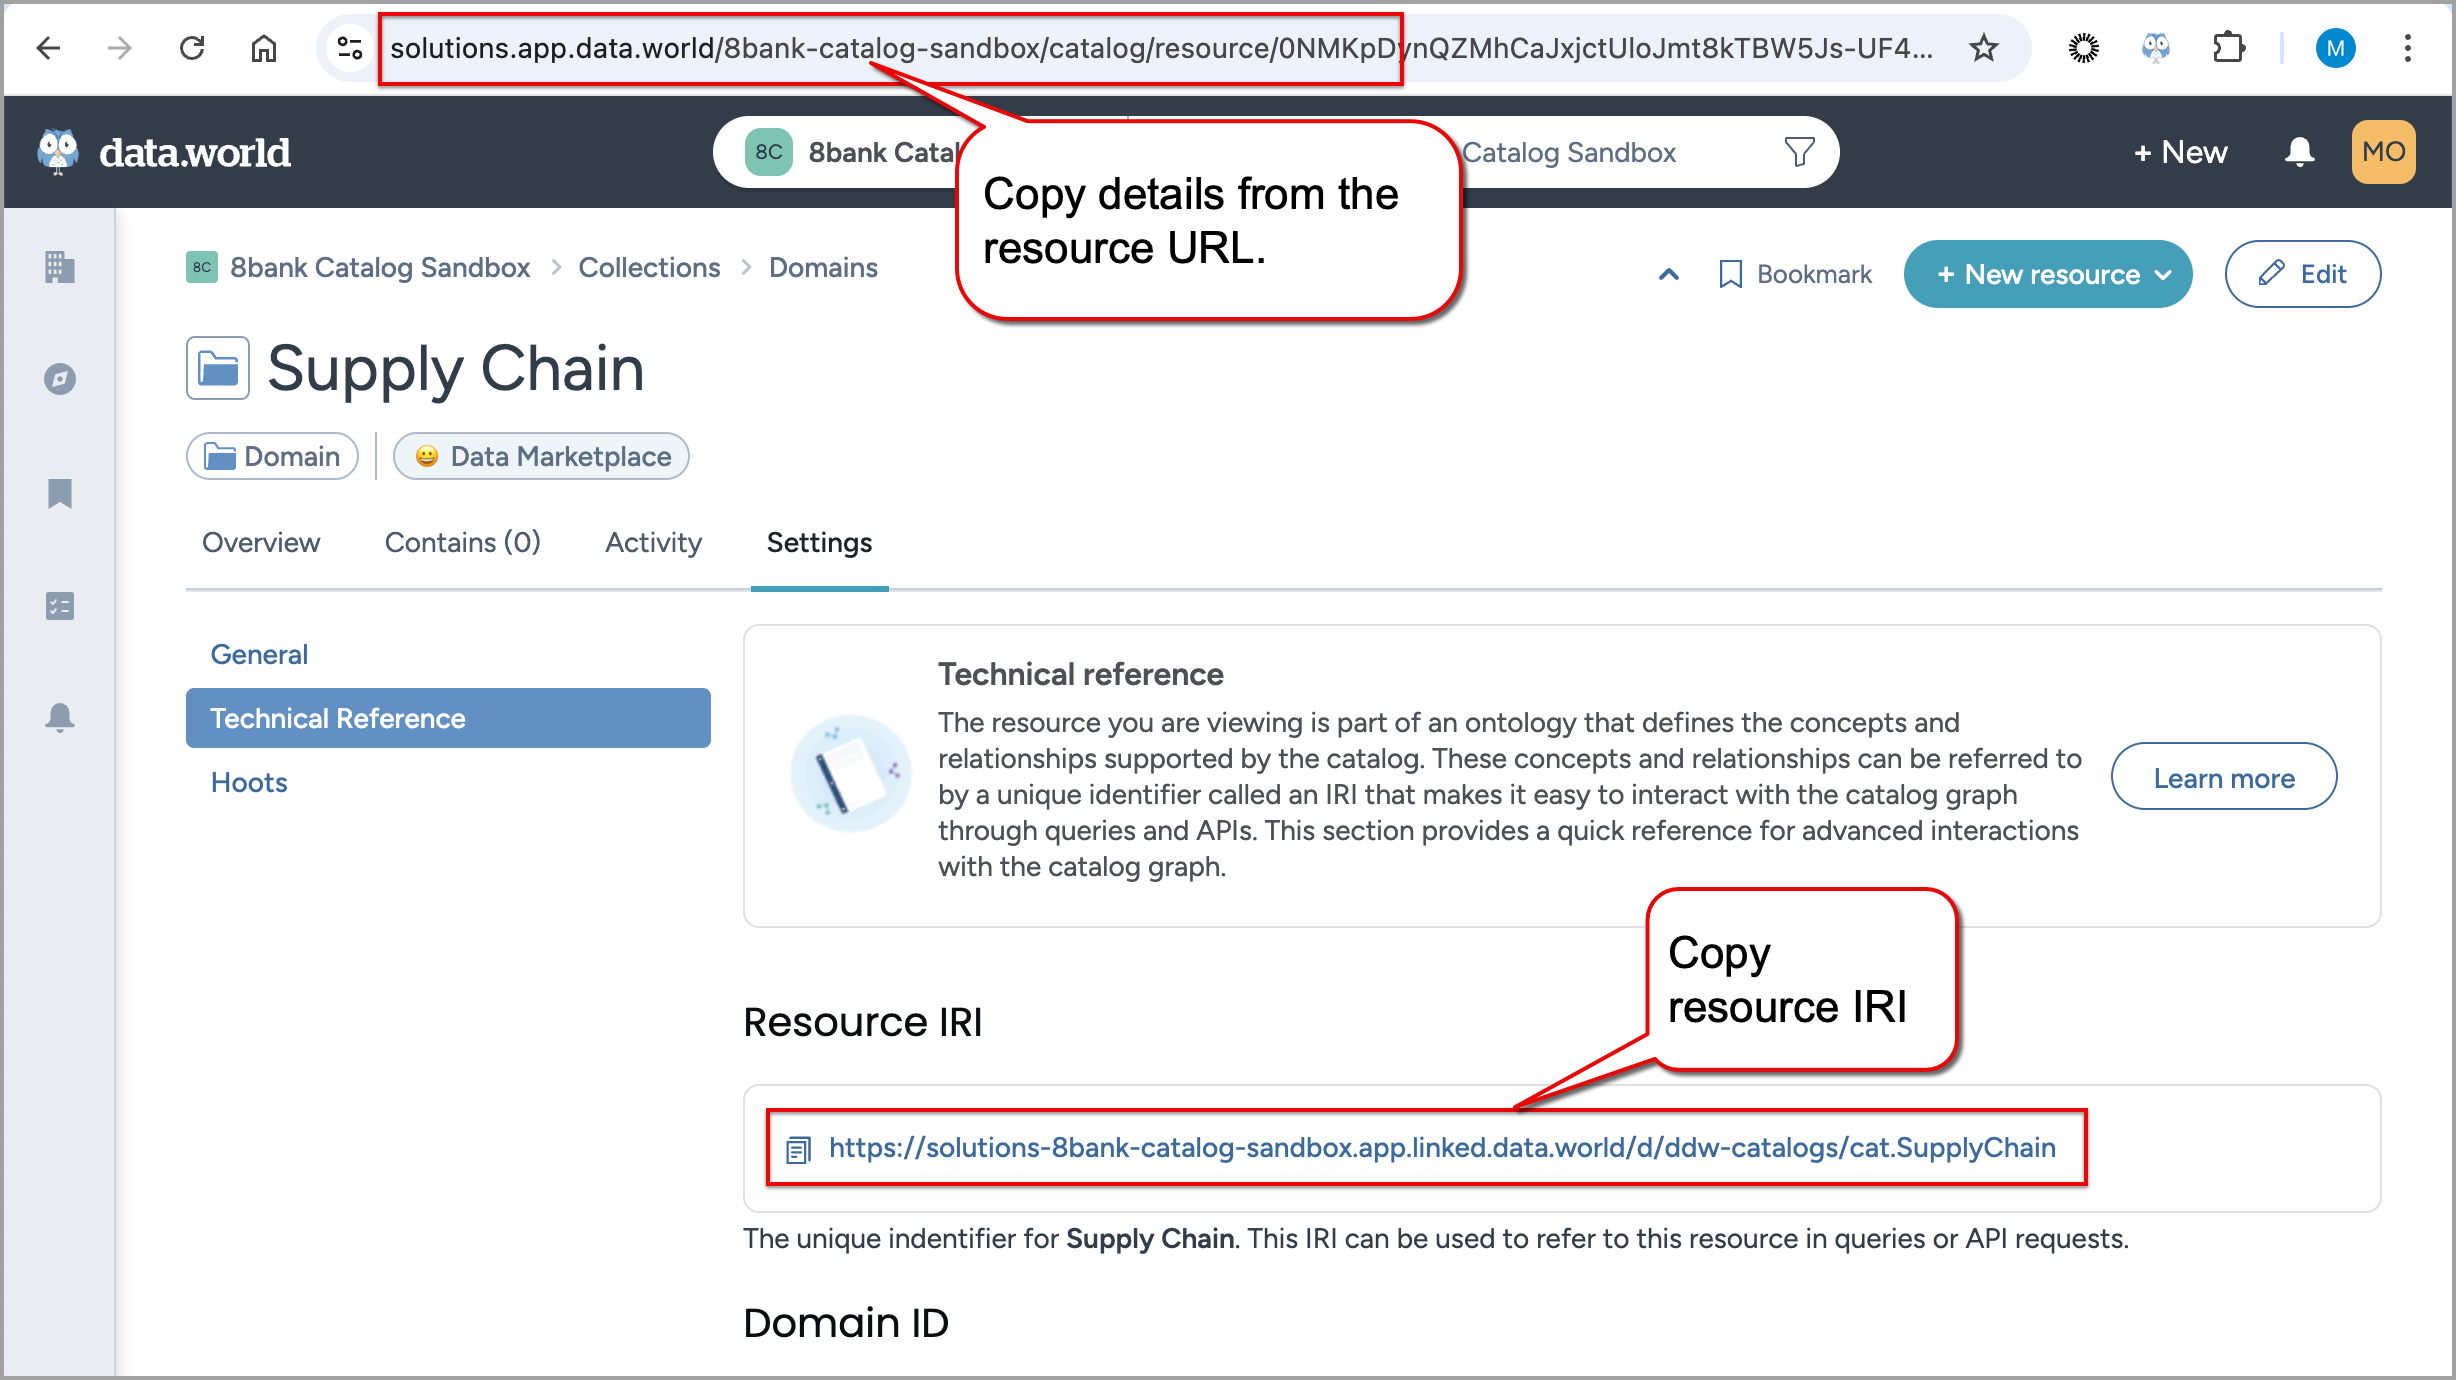
Task: Copy the Resource IRI with the copy icon
Action: pos(797,1150)
